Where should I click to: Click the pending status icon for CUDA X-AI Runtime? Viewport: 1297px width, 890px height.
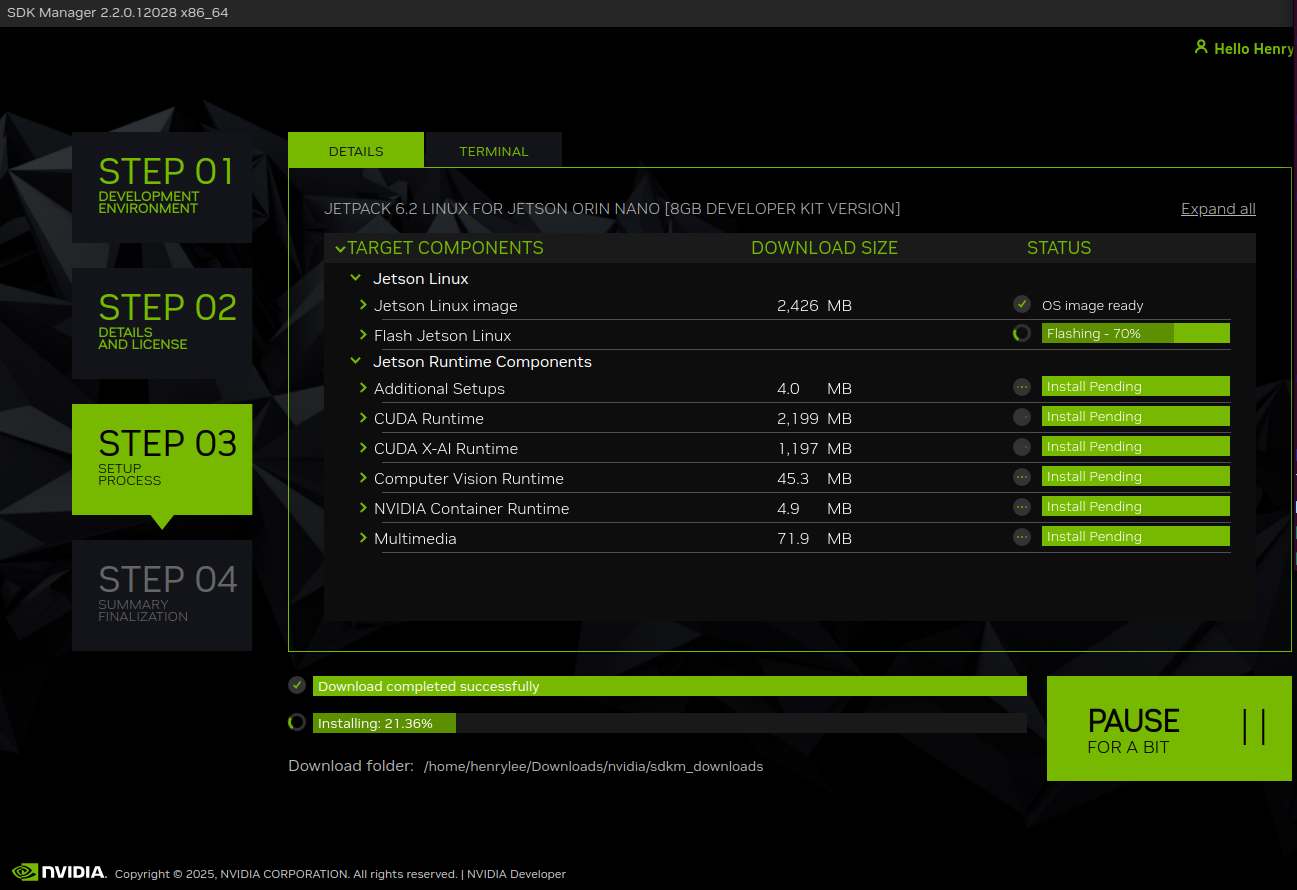(x=1021, y=447)
